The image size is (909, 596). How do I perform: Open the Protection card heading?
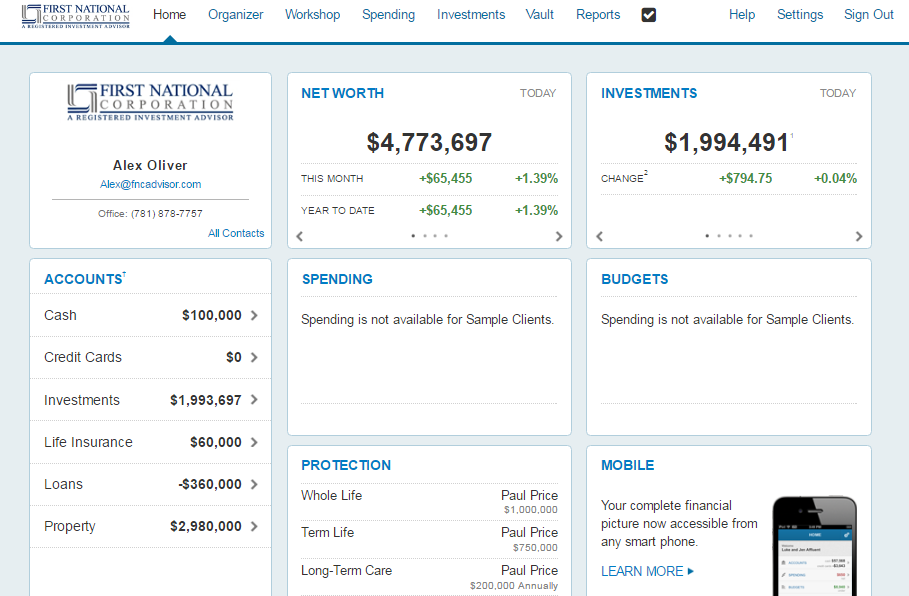(x=346, y=465)
